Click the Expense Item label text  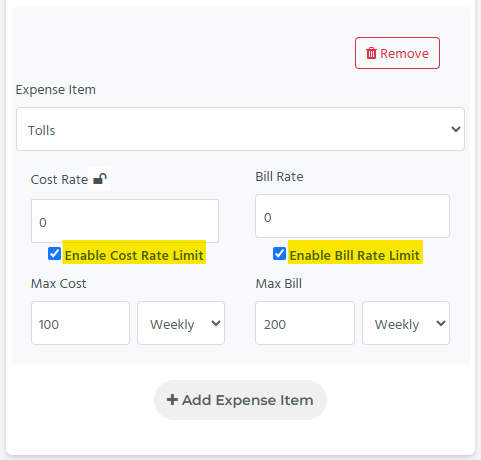click(56, 90)
